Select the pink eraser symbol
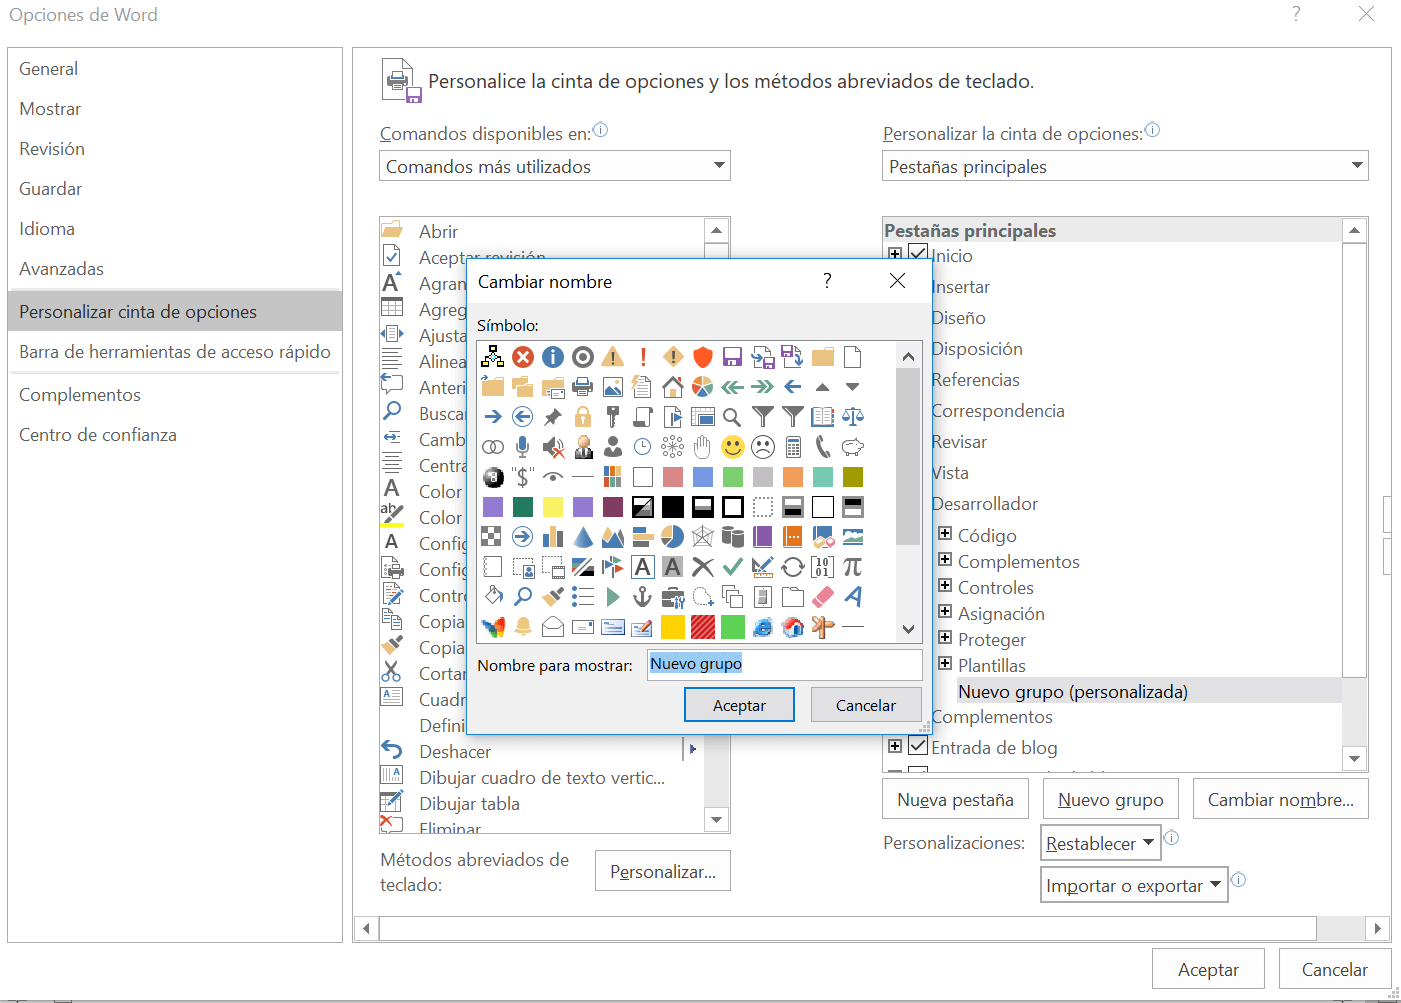This screenshot has width=1401, height=1003. [823, 597]
